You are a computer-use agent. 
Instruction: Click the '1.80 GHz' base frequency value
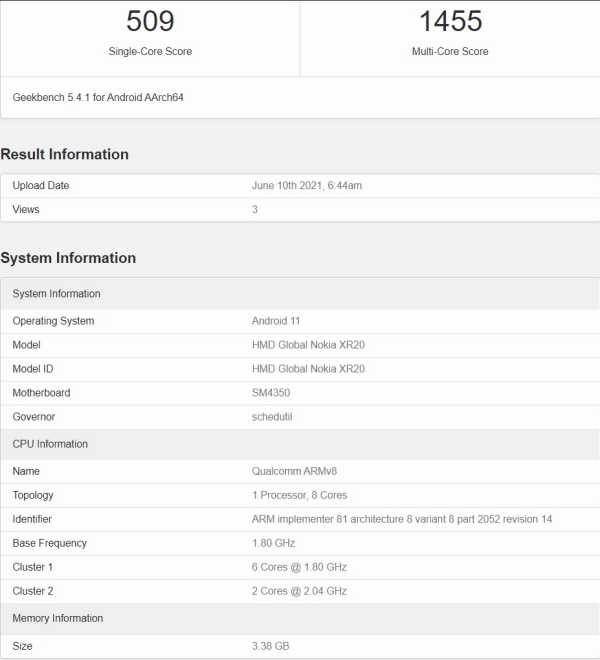click(273, 543)
